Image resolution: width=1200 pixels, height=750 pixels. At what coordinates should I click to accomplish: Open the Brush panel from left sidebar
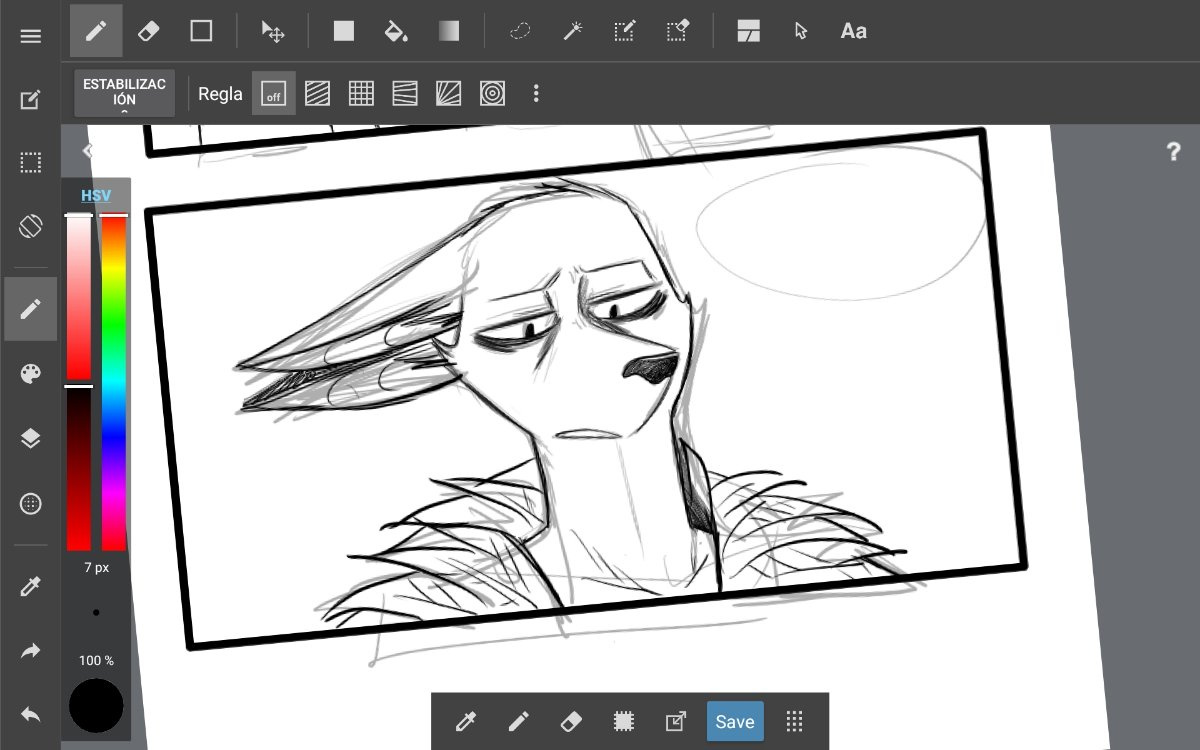click(30, 309)
